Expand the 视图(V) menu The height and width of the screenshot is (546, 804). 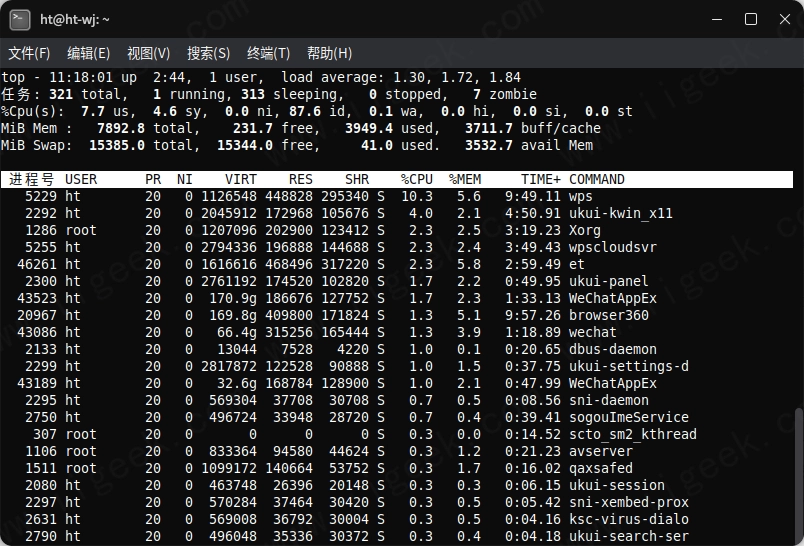148,53
